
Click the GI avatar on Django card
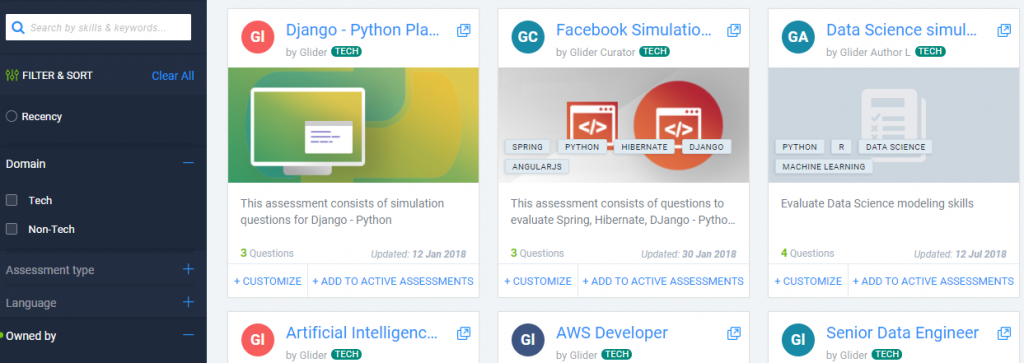click(x=257, y=37)
